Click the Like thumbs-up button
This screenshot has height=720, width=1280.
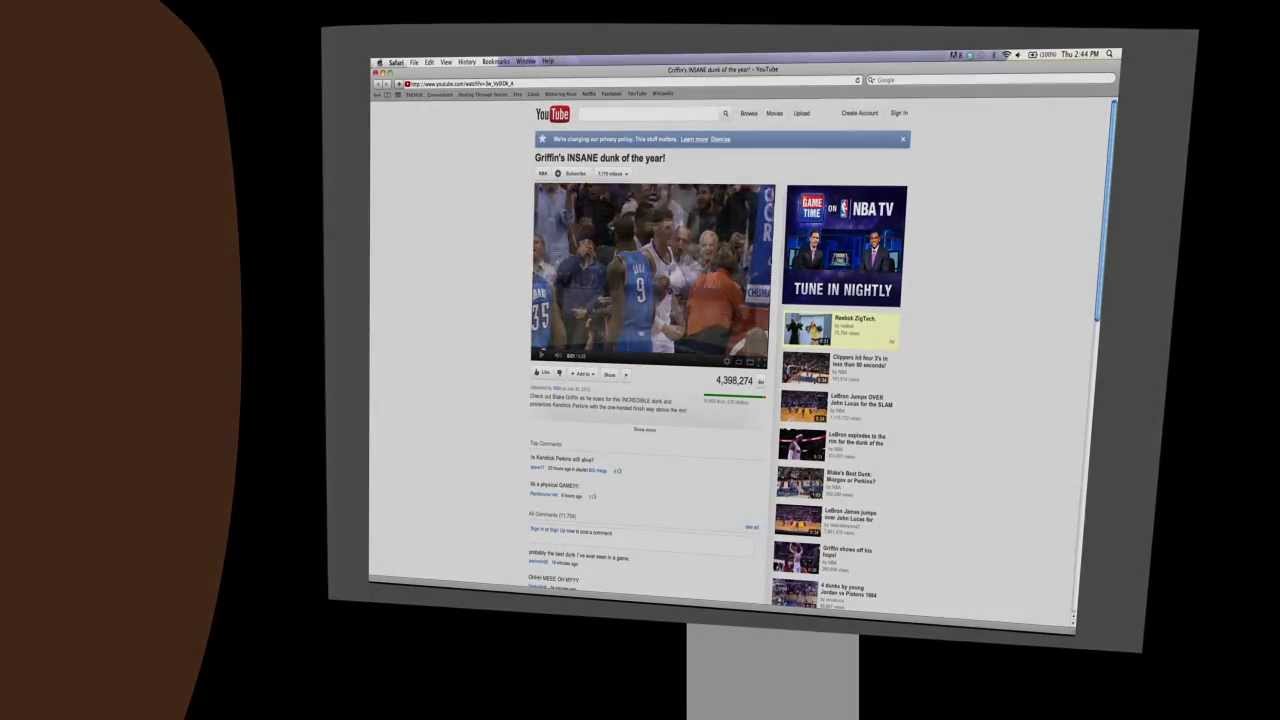point(542,372)
